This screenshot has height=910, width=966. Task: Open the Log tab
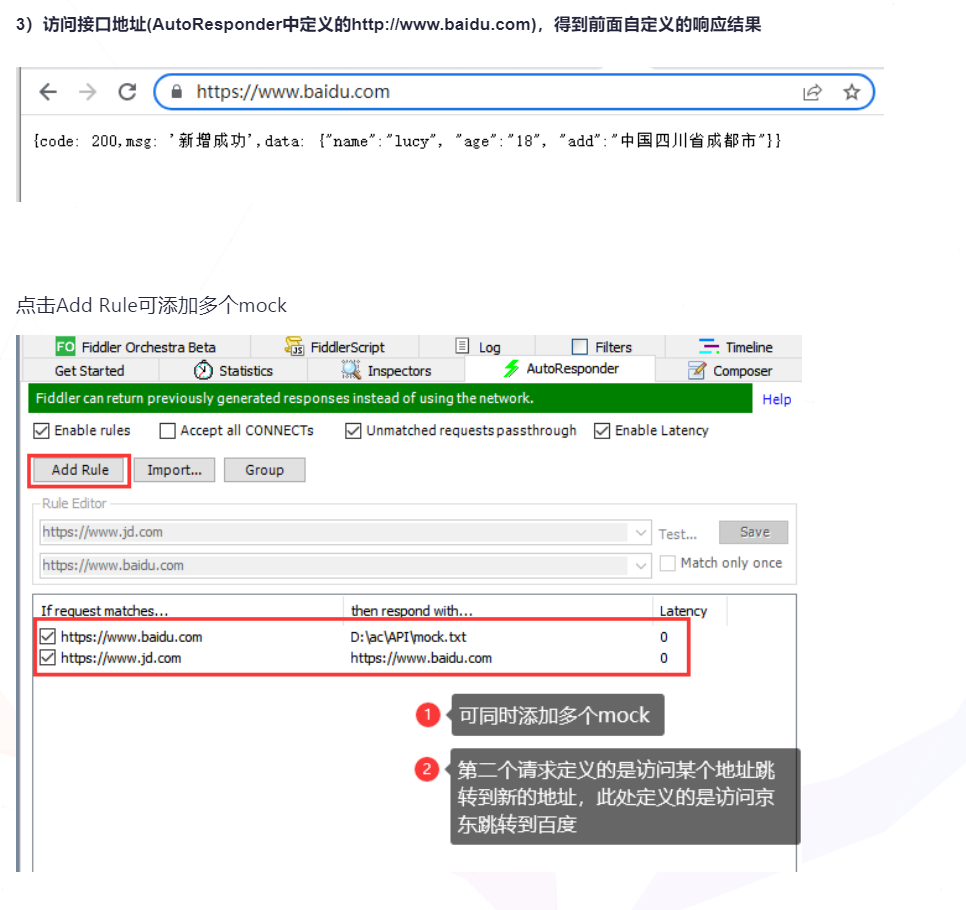[477, 347]
